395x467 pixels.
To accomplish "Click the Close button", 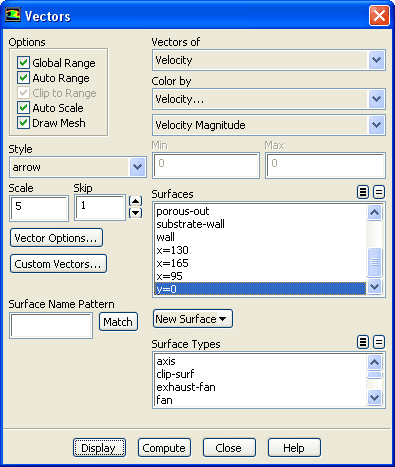I will (x=229, y=448).
